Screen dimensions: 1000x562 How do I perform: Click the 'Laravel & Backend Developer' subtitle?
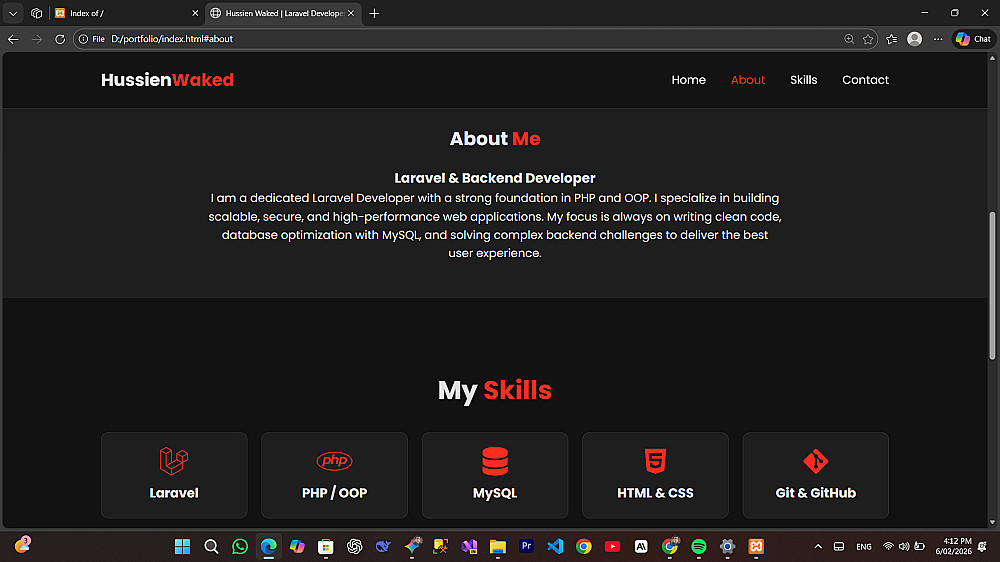495,178
